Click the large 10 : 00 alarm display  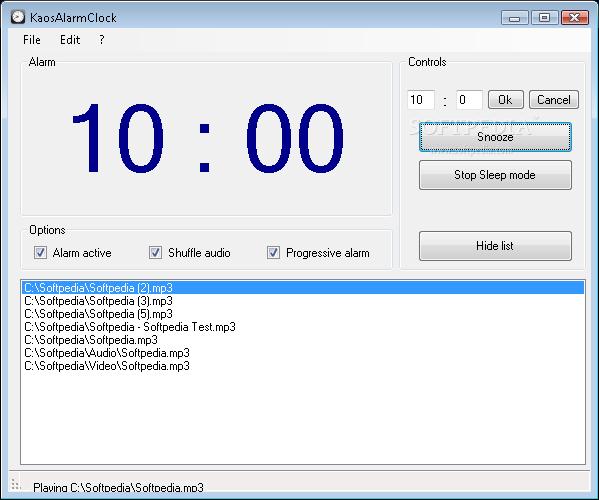coord(208,138)
